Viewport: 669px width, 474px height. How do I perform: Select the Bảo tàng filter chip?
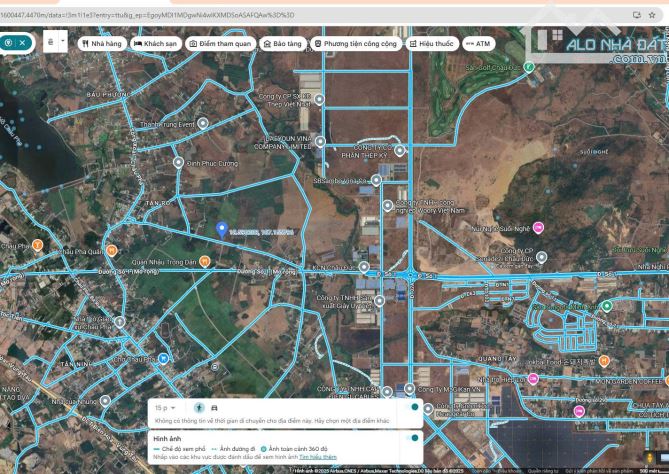pos(282,44)
